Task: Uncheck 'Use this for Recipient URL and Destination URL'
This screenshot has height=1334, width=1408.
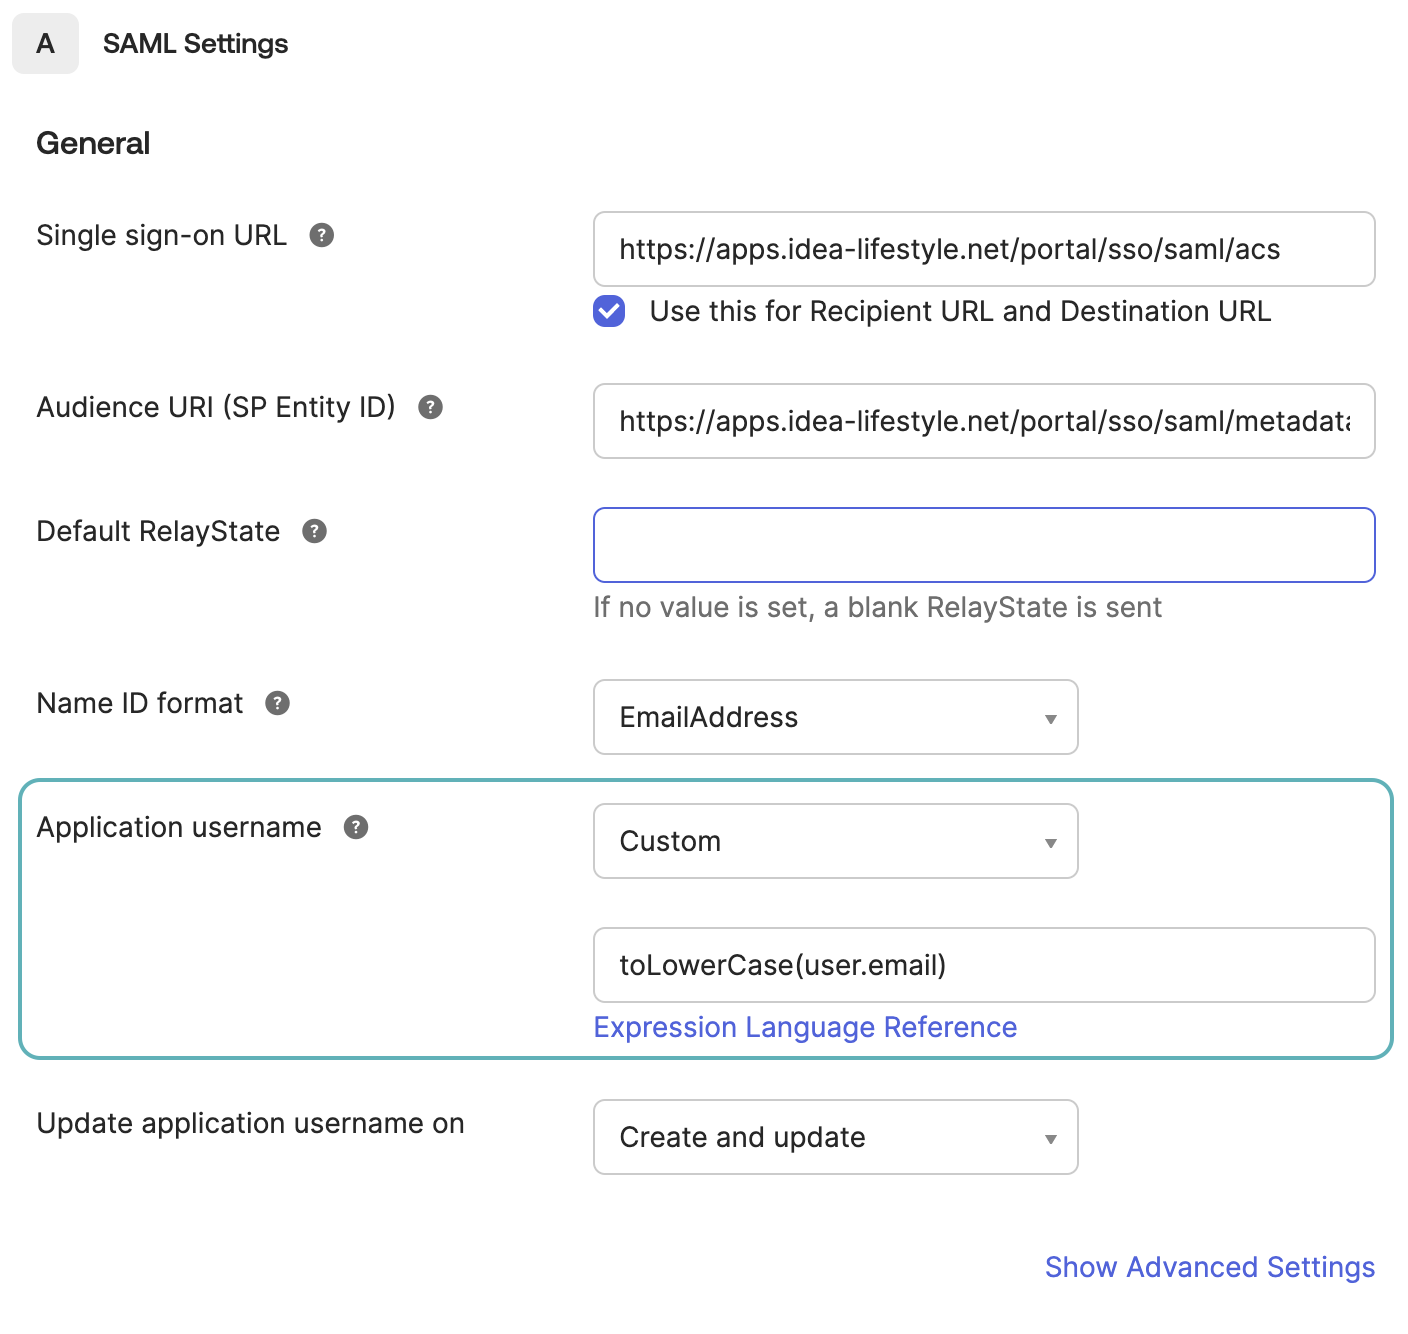Action: tap(608, 311)
